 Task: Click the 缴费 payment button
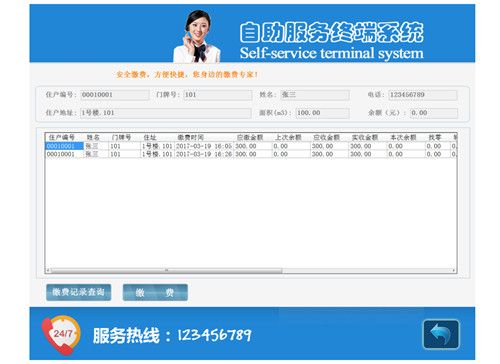(155, 293)
